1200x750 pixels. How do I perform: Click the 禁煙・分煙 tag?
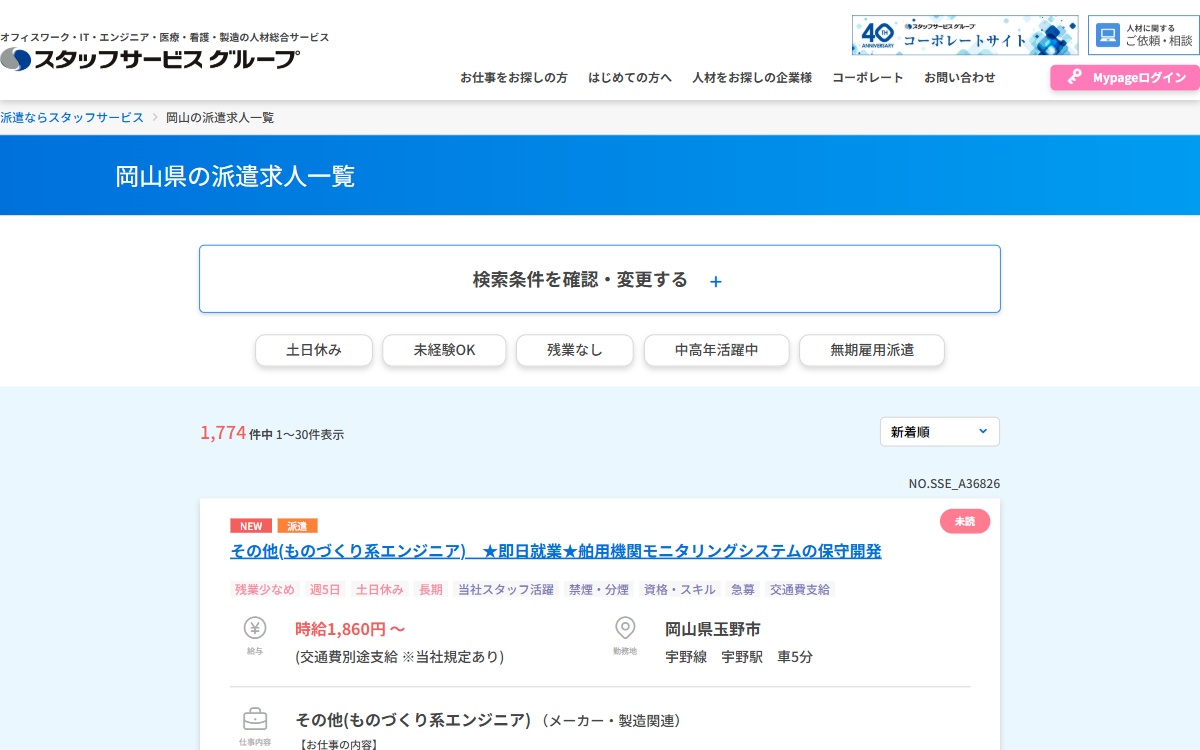click(599, 590)
